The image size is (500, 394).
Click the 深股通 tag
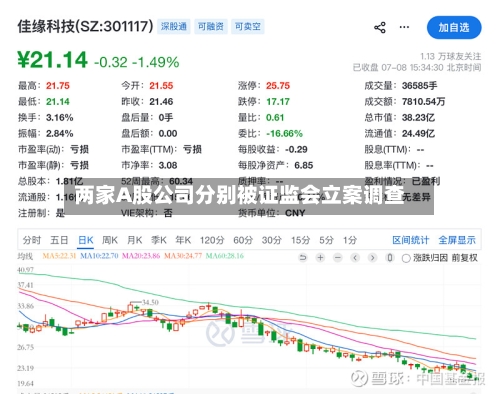pyautogui.click(x=174, y=26)
